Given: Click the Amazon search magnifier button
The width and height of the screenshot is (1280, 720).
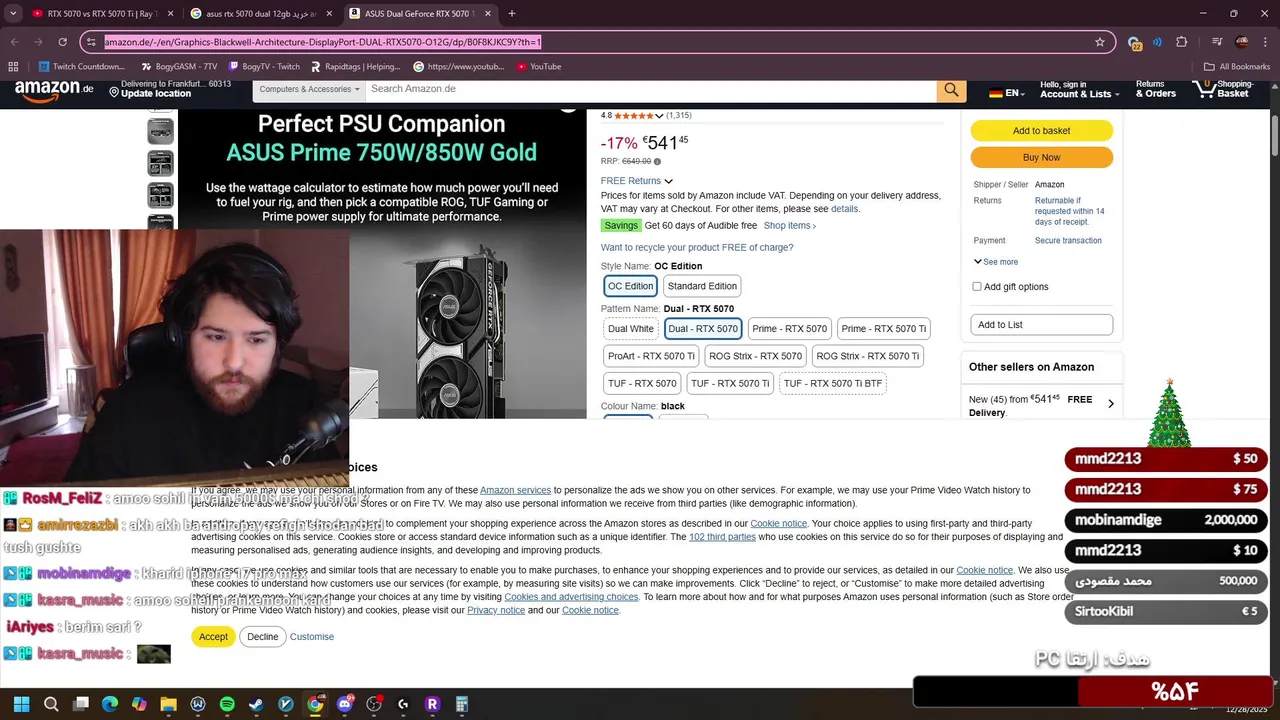Looking at the screenshot, I should (x=951, y=89).
